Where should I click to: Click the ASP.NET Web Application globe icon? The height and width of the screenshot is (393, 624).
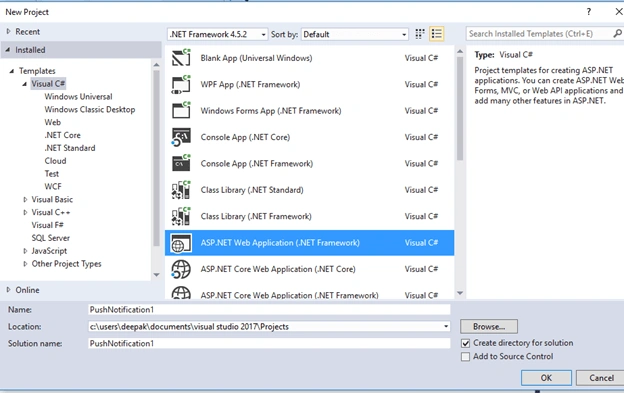coord(181,243)
